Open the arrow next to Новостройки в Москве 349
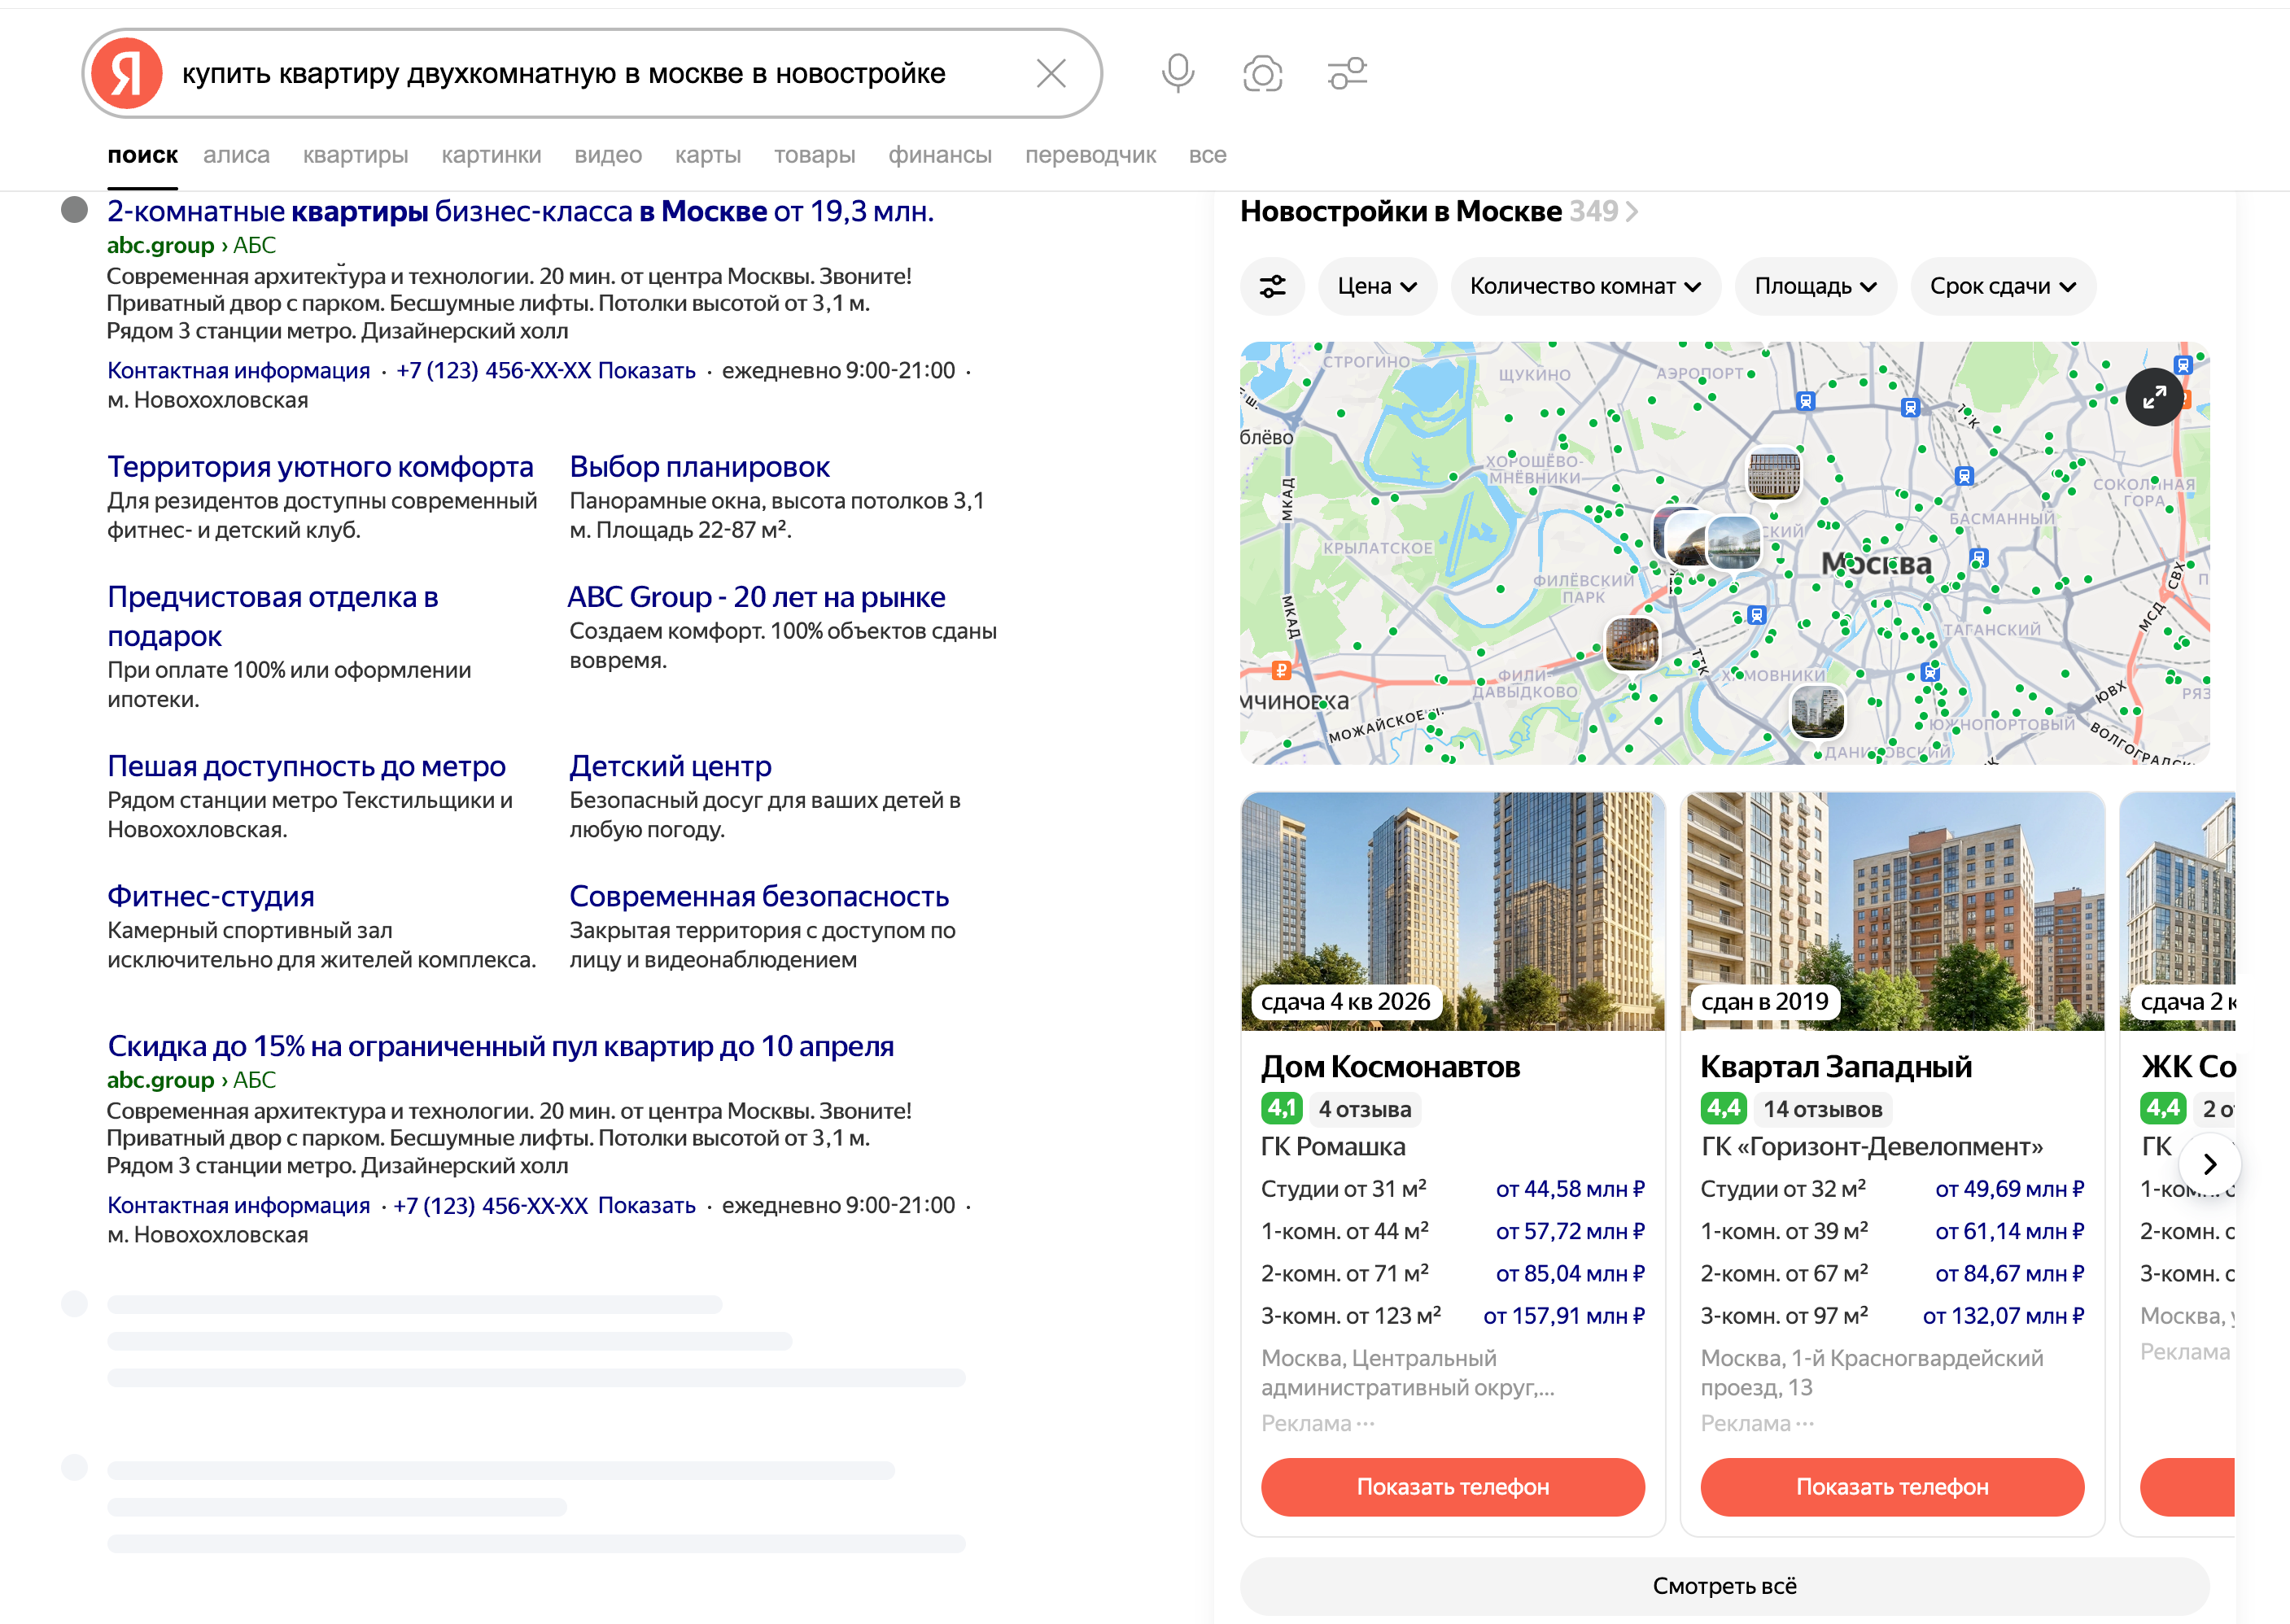The width and height of the screenshot is (2290, 1624). click(1632, 212)
